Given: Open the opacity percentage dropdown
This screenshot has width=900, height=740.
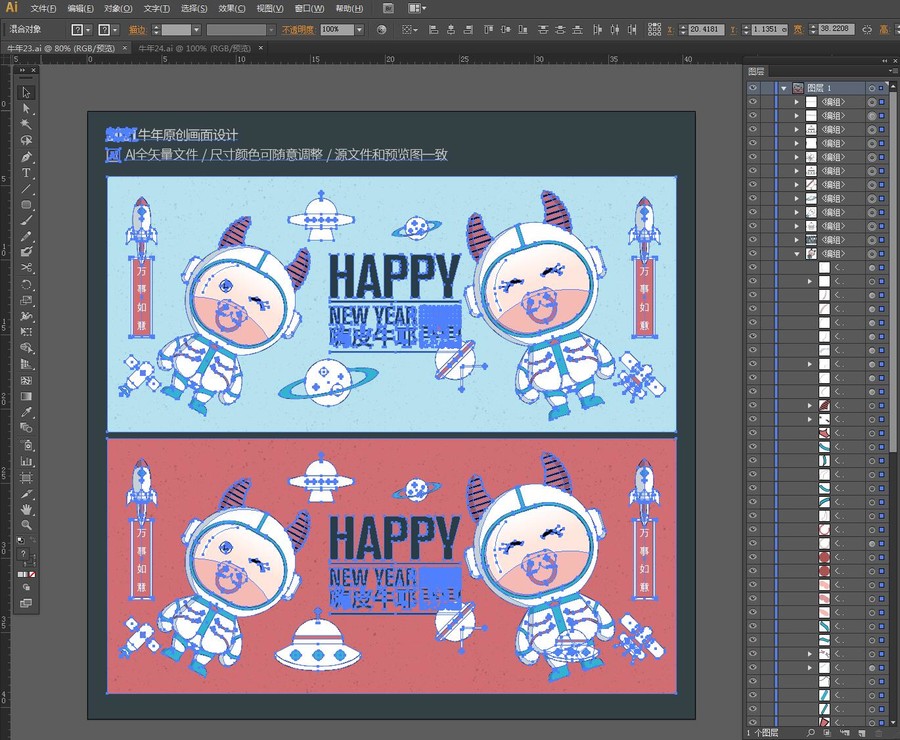Looking at the screenshot, I should [x=359, y=29].
